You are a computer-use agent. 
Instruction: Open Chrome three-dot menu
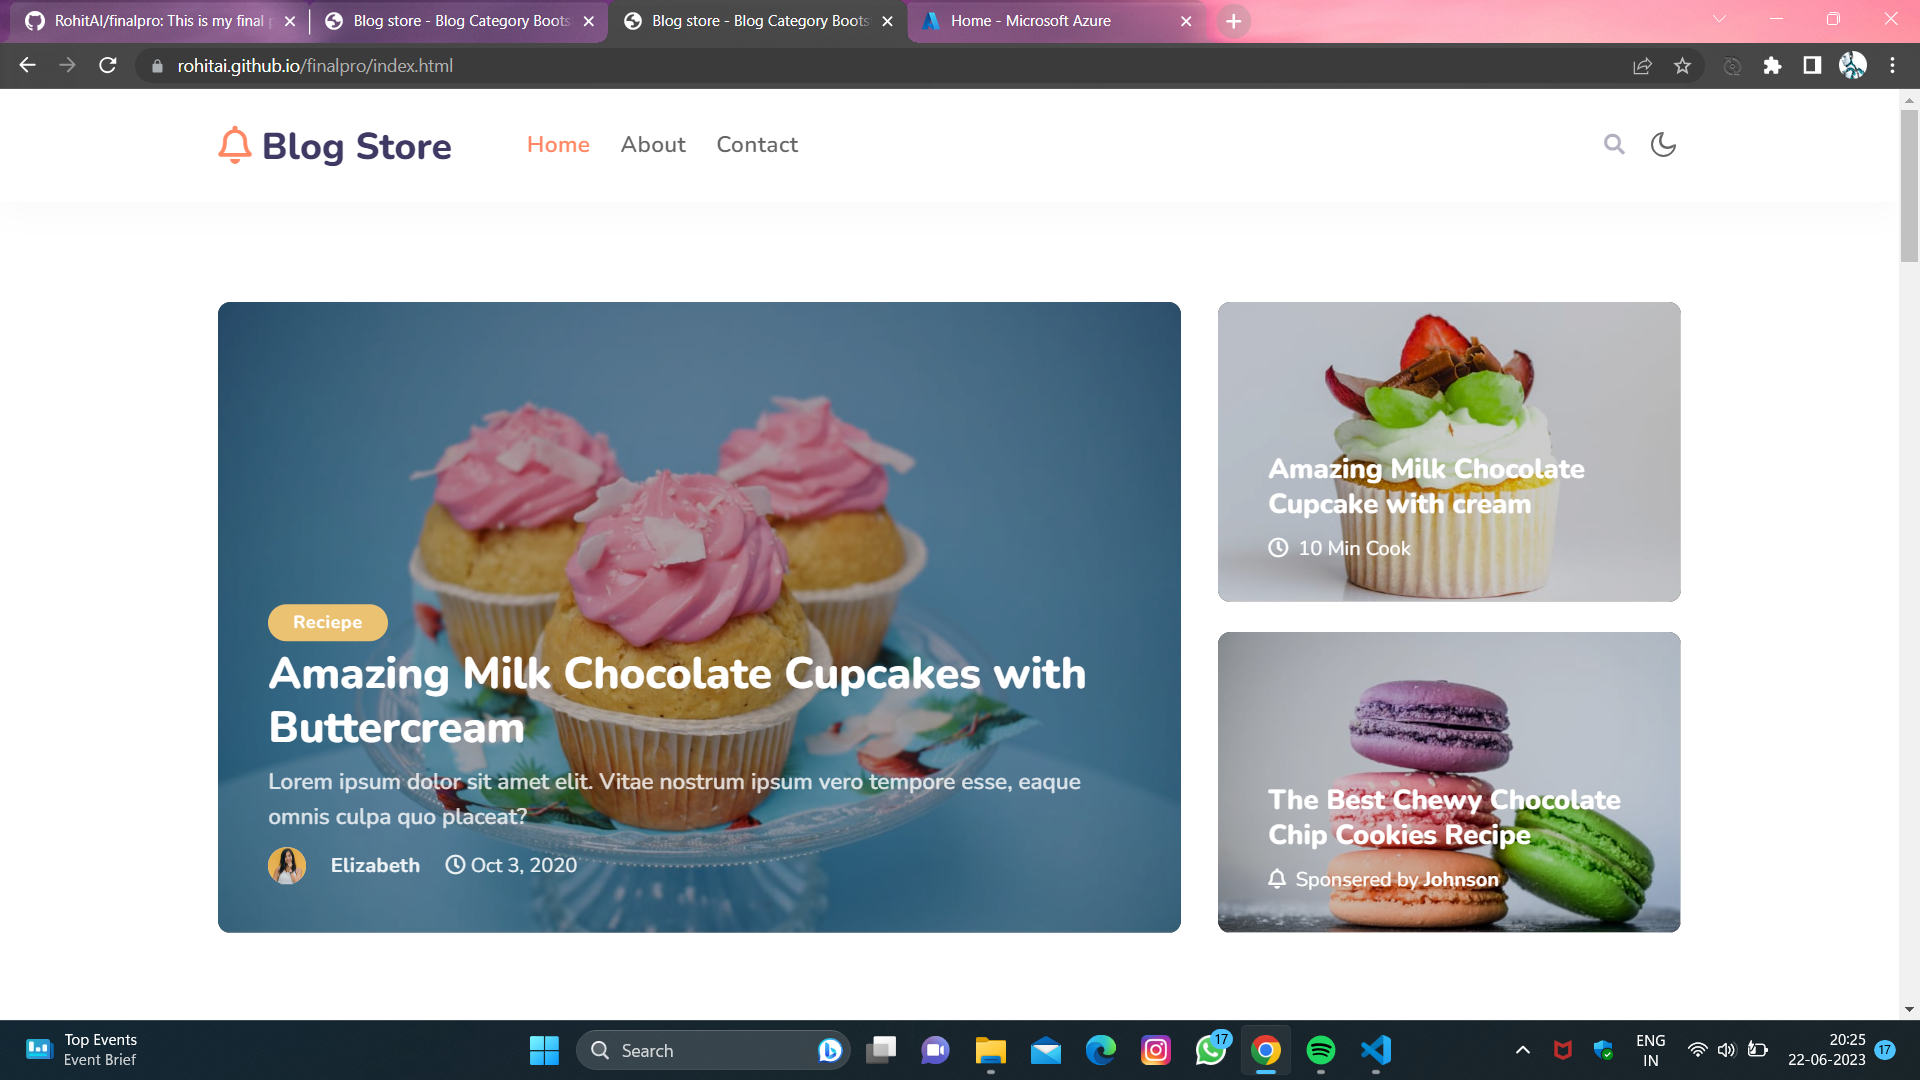tap(1892, 66)
